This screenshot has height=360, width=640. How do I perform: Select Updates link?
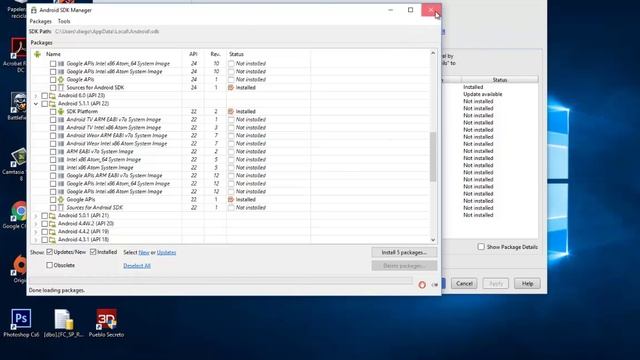tap(167, 253)
